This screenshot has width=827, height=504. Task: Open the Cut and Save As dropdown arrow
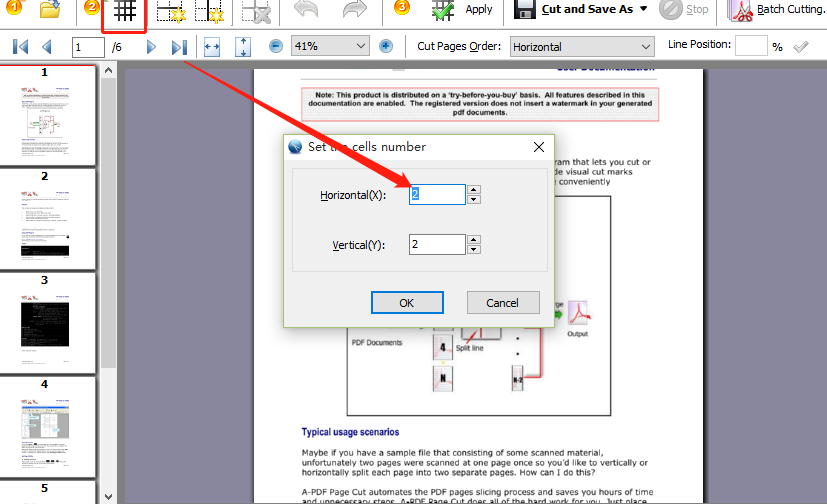pyautogui.click(x=643, y=9)
